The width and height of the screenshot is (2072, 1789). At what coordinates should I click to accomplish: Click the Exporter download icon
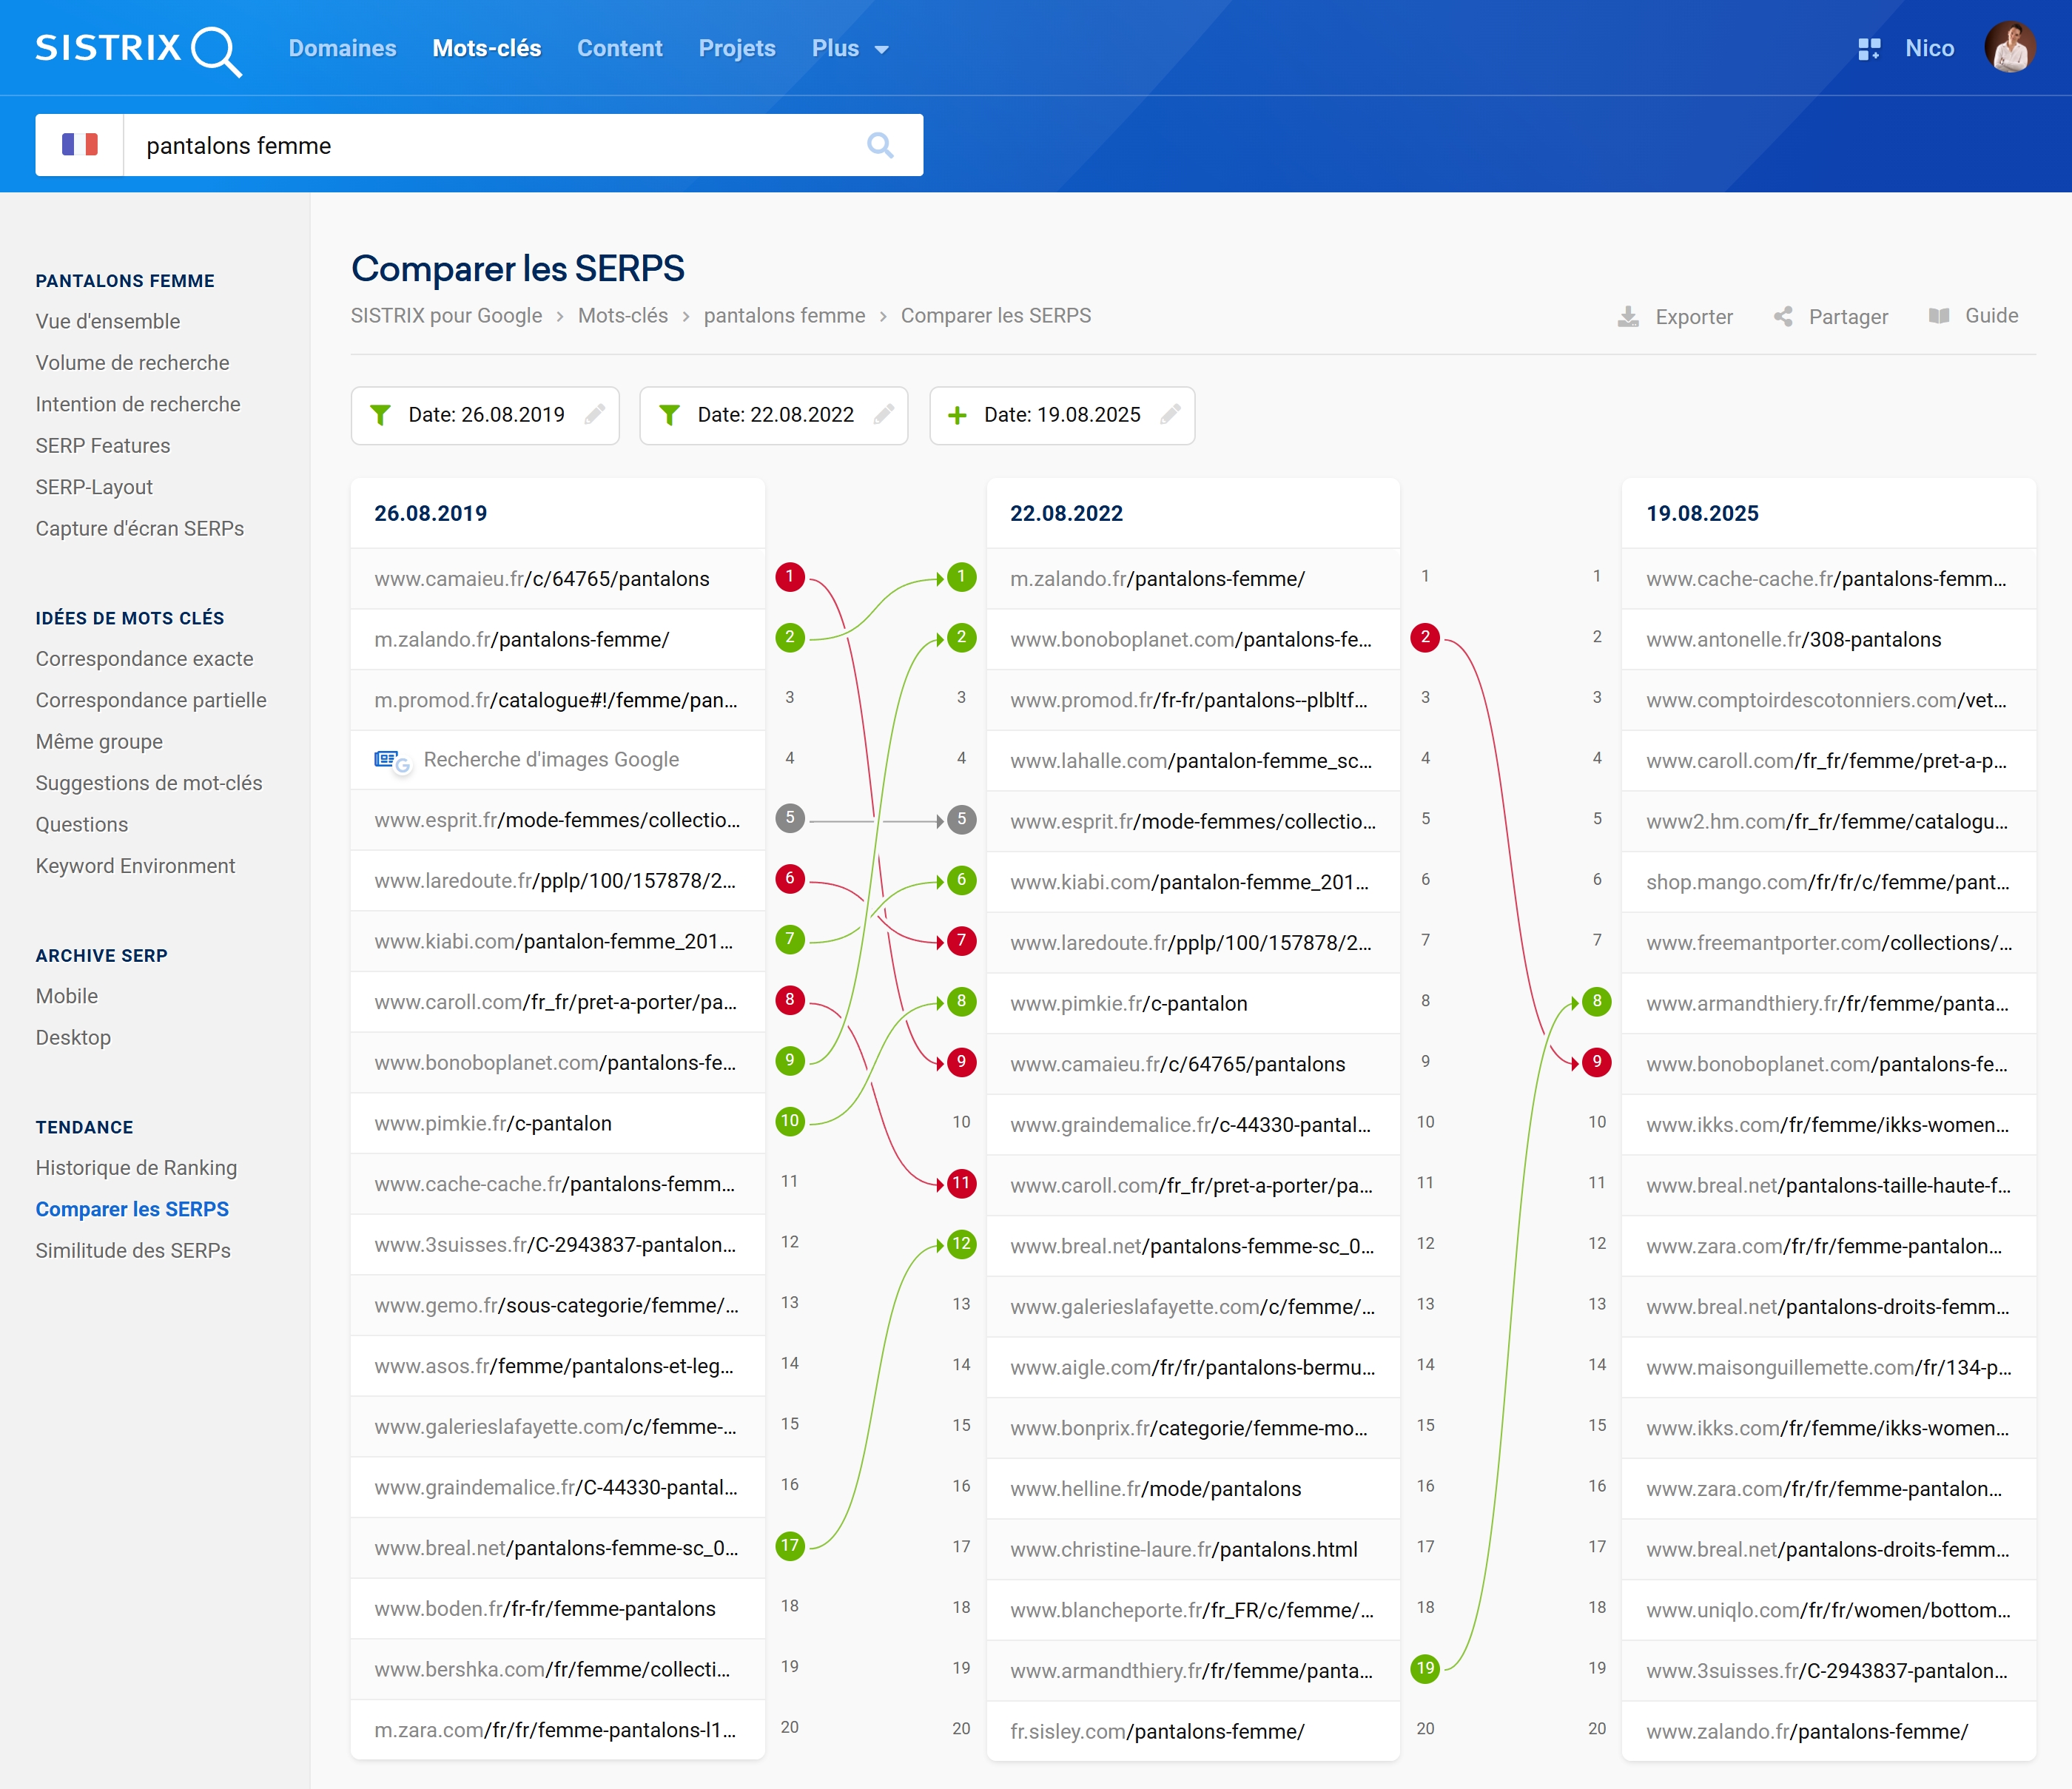pos(1628,317)
